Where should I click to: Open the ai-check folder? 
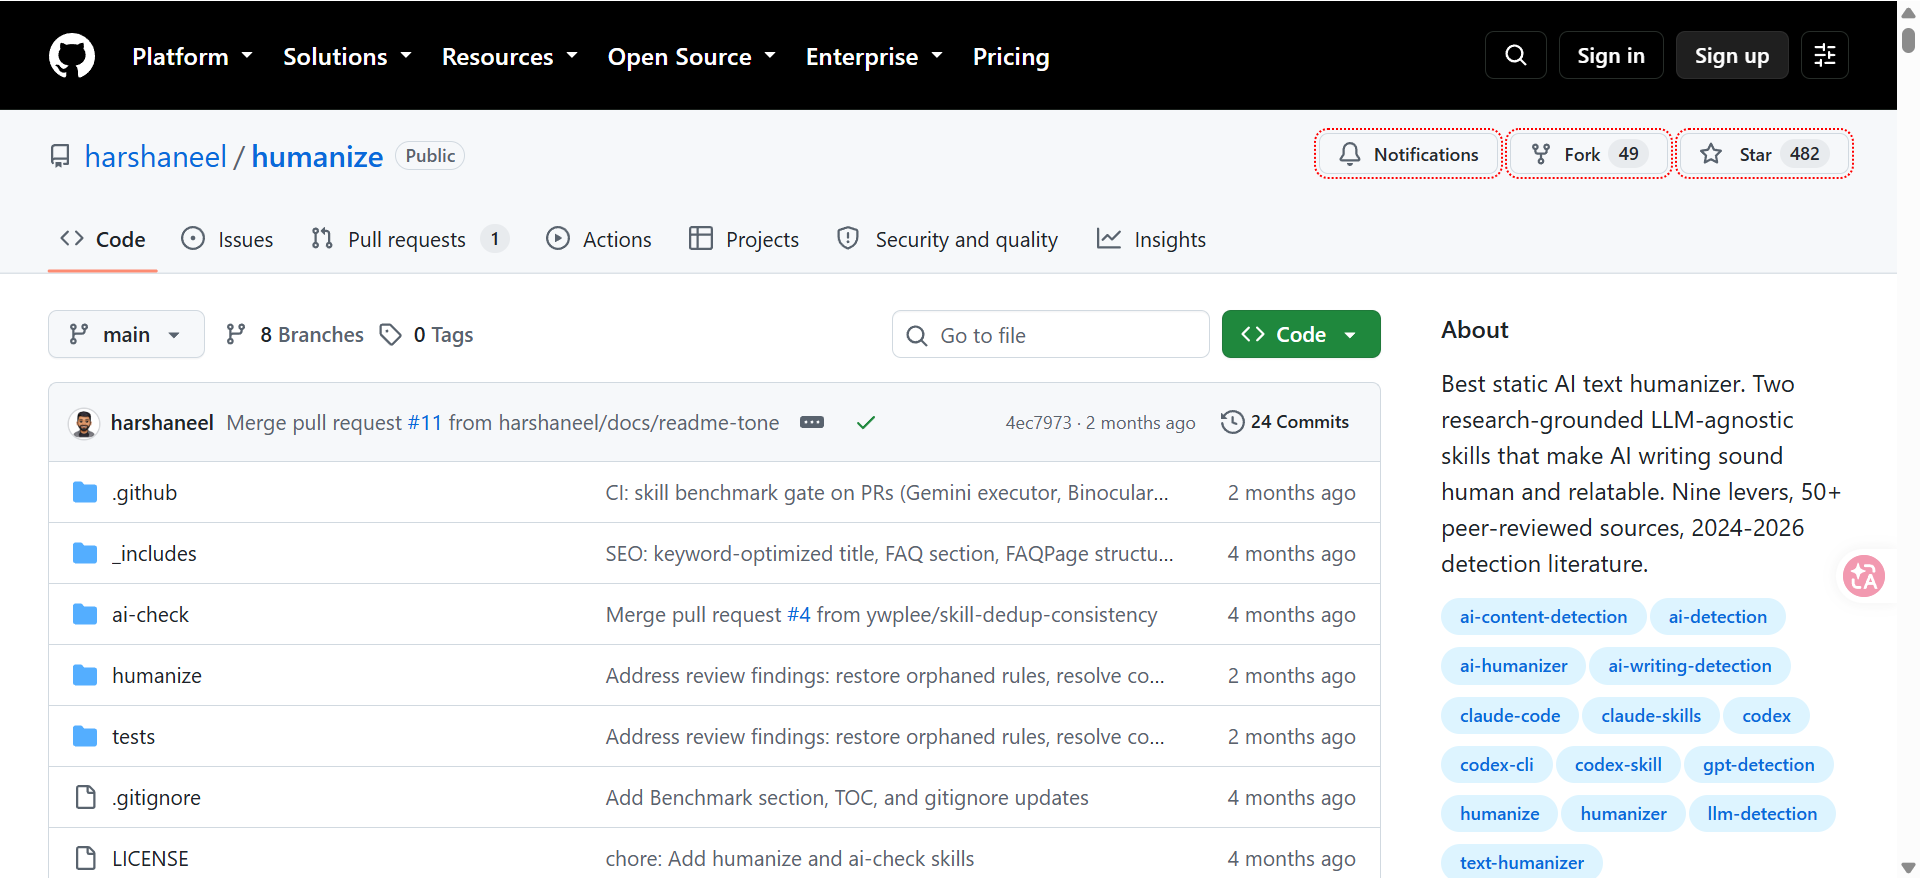coord(150,614)
